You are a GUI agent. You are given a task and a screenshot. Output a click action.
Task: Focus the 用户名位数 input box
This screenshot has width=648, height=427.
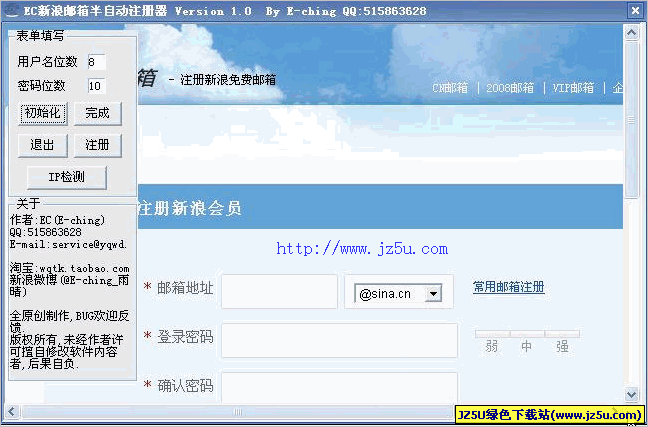(x=97, y=62)
